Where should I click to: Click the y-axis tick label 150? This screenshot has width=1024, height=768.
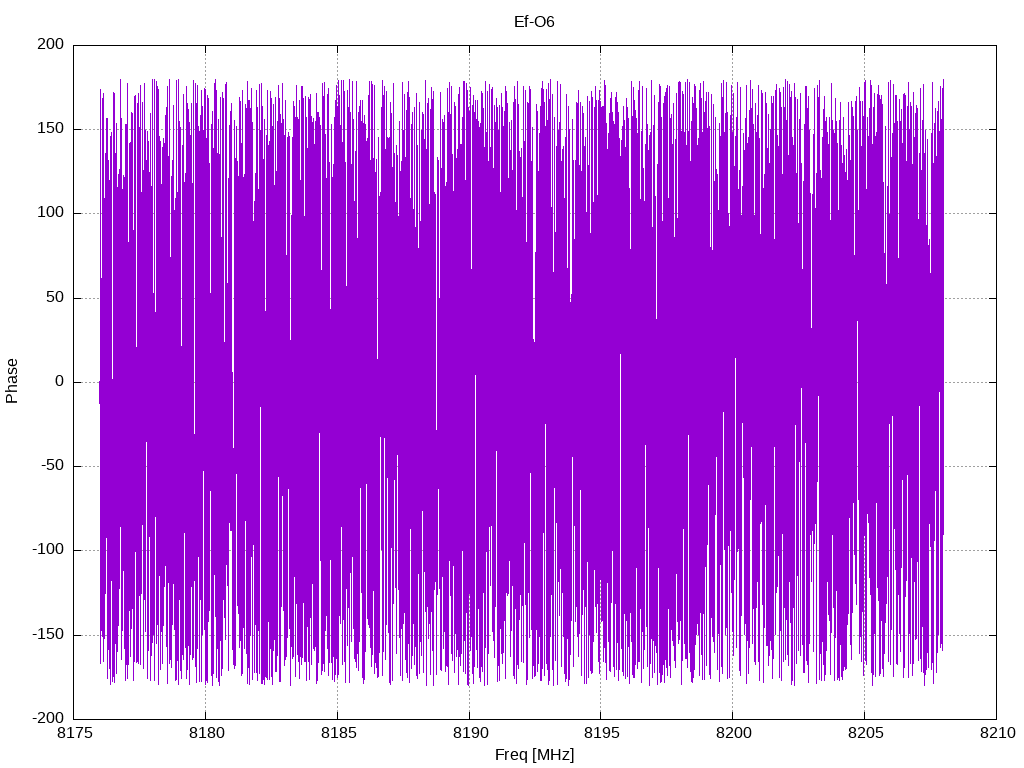click(x=51, y=129)
